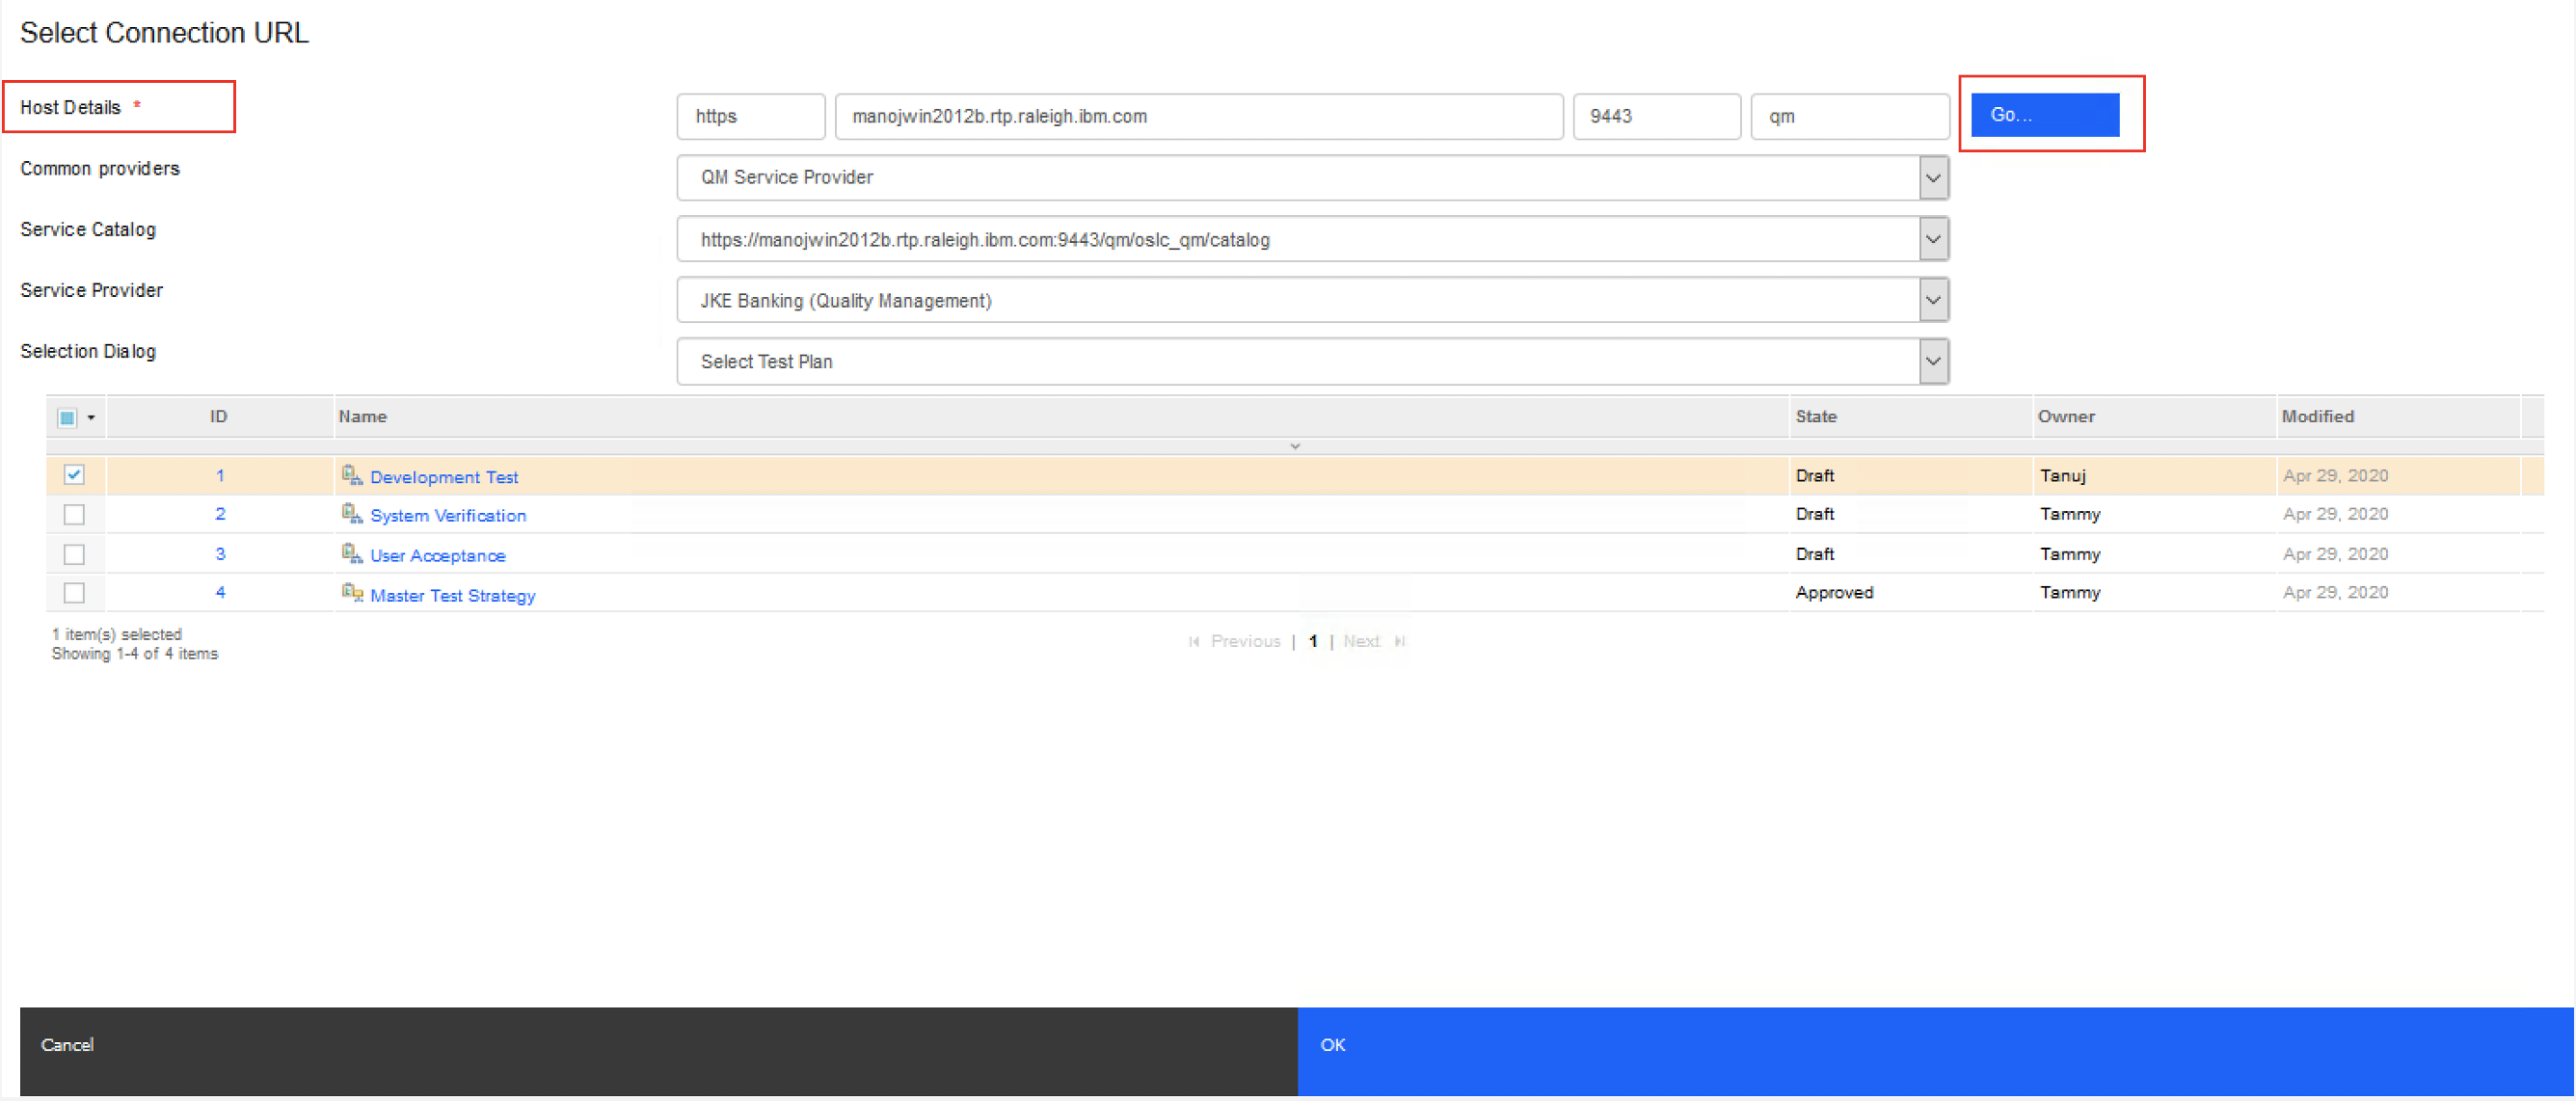Check the Master Test Strategy row checkbox
Image resolution: width=2576 pixels, height=1101 pixels.
74,592
